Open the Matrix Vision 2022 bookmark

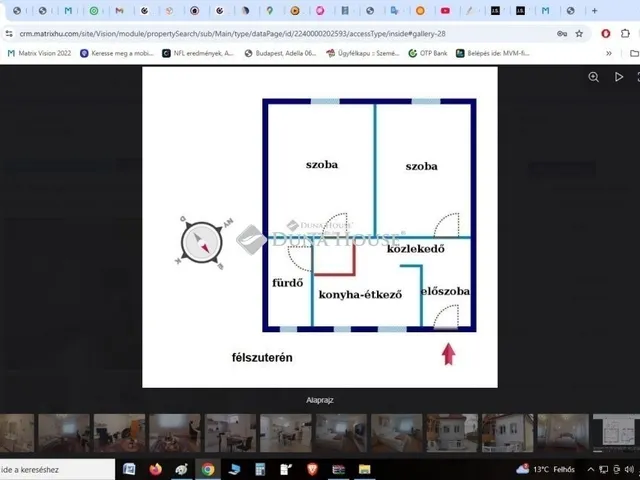click(x=40, y=53)
